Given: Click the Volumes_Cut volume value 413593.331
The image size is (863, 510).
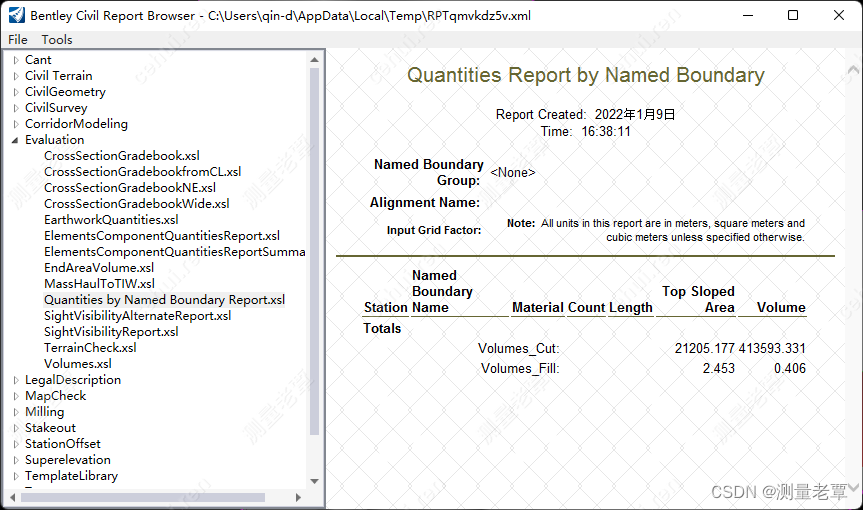Looking at the screenshot, I should 772,348.
